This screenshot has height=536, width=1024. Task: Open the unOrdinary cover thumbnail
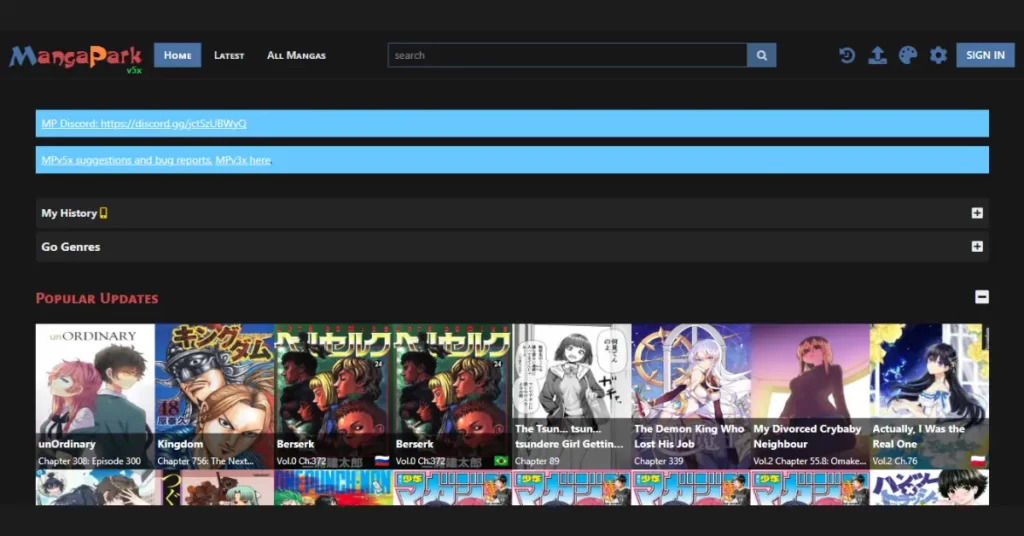click(x=95, y=396)
